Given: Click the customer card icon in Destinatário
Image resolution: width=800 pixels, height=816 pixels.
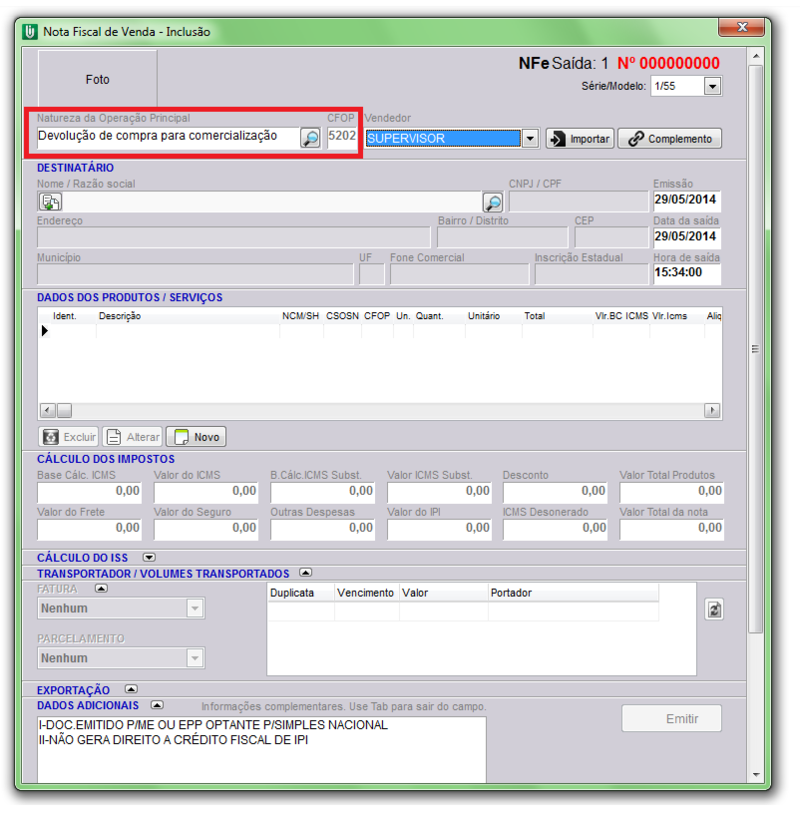Looking at the screenshot, I should pyautogui.click(x=50, y=202).
